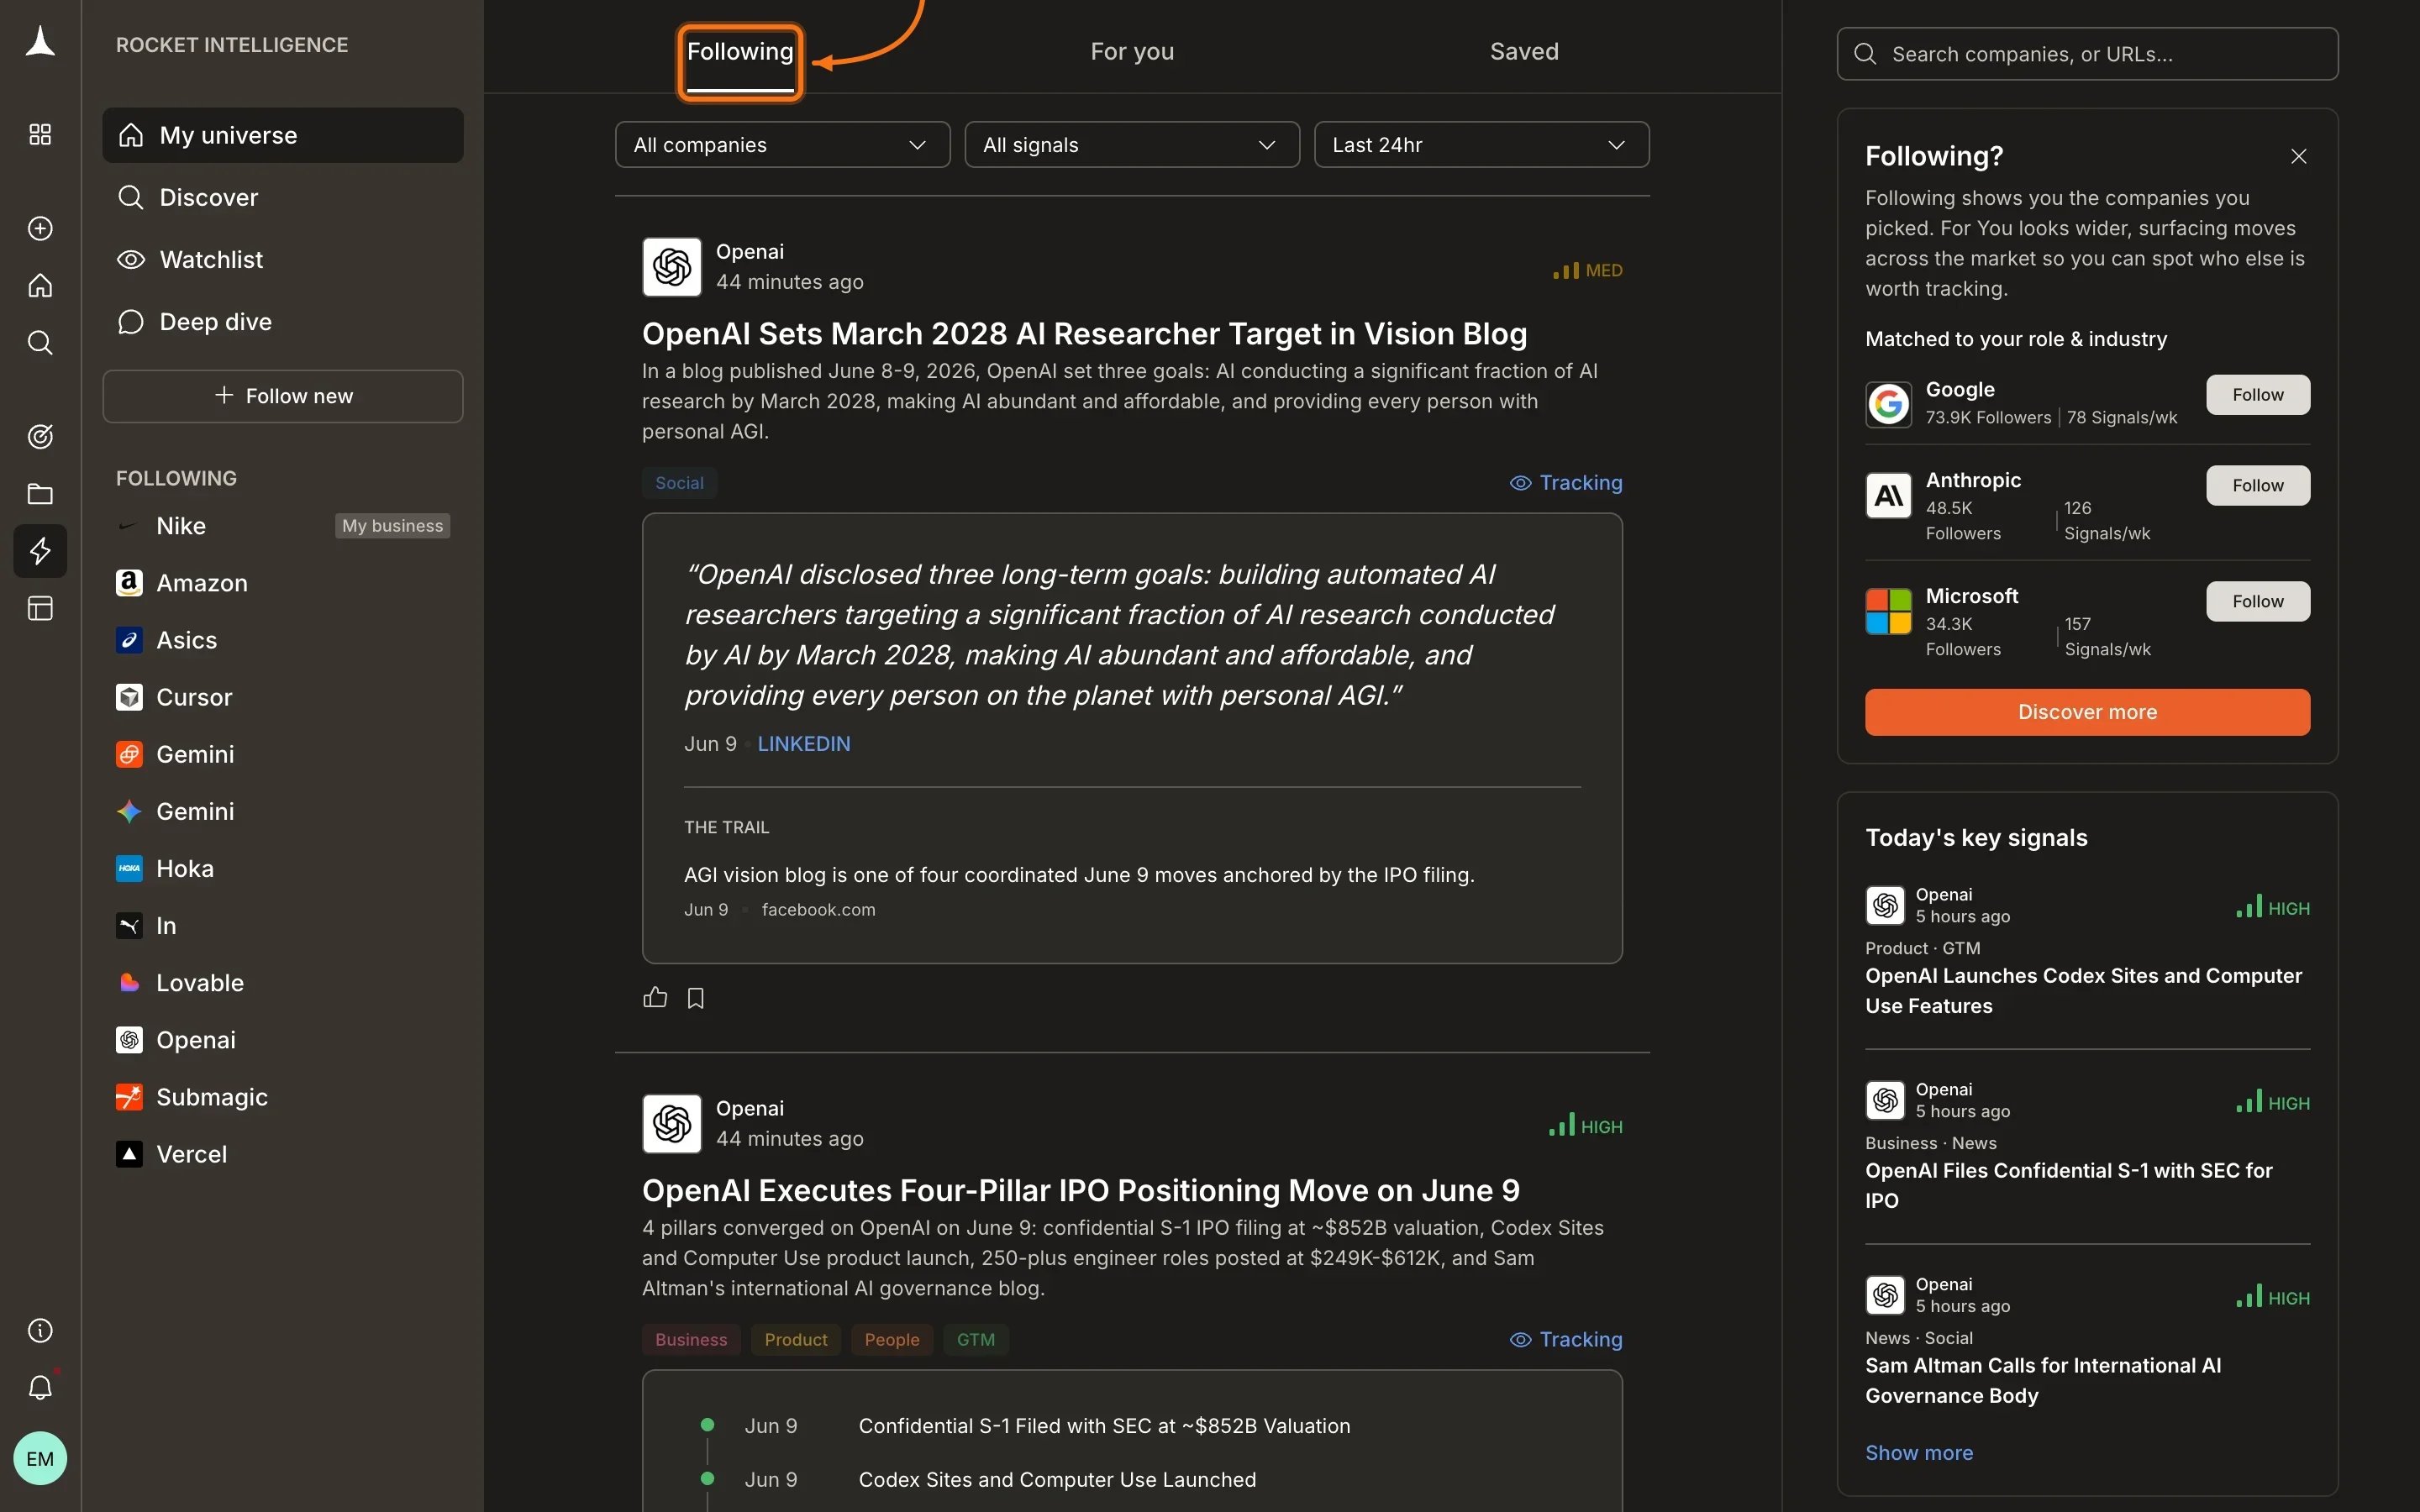Click the Vercel logo in Following list

point(129,1154)
